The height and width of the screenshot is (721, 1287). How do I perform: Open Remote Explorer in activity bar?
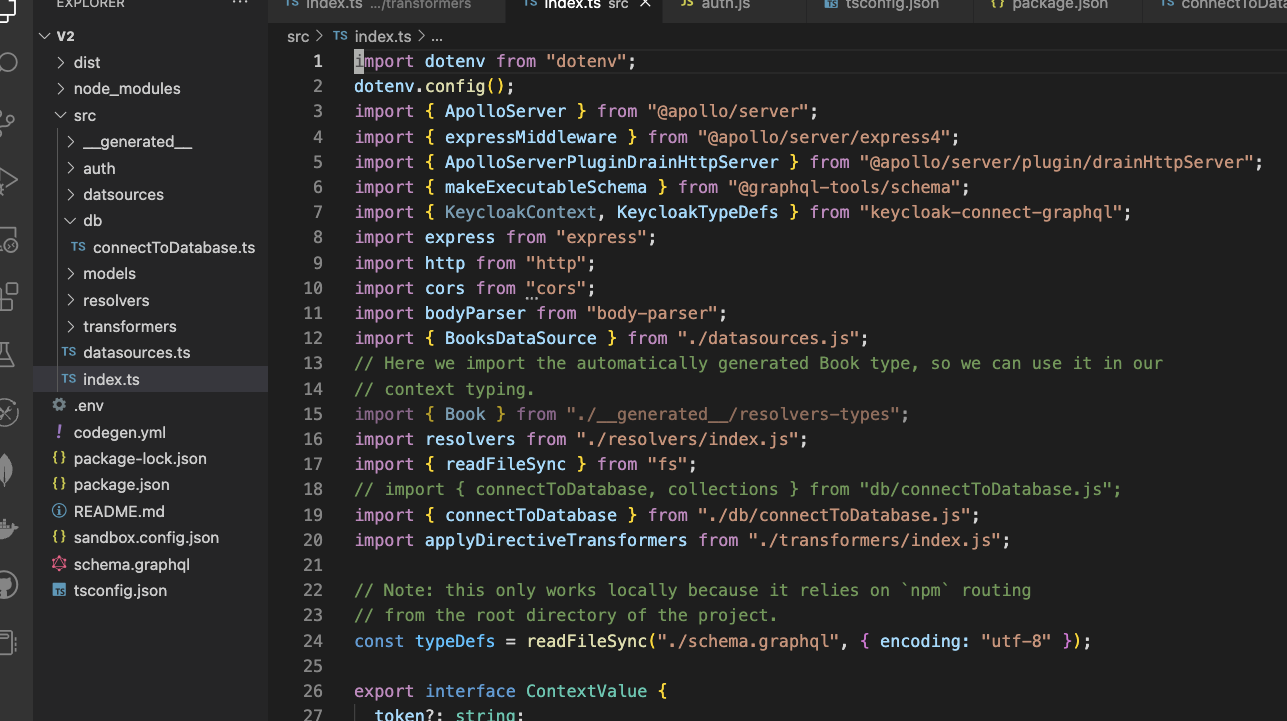pyautogui.click(x=7, y=239)
